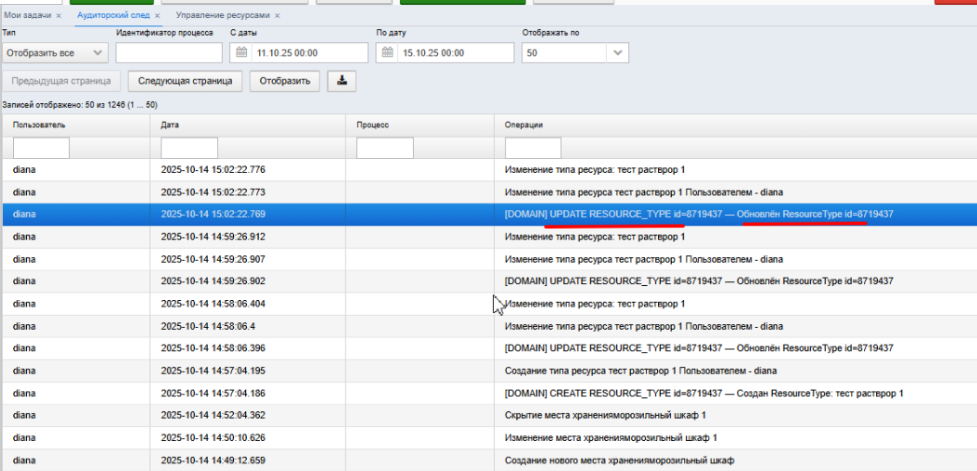The image size is (977, 471).
Task: Select date cell 2025-10-14 14:57:04.195
Action: pos(213,371)
